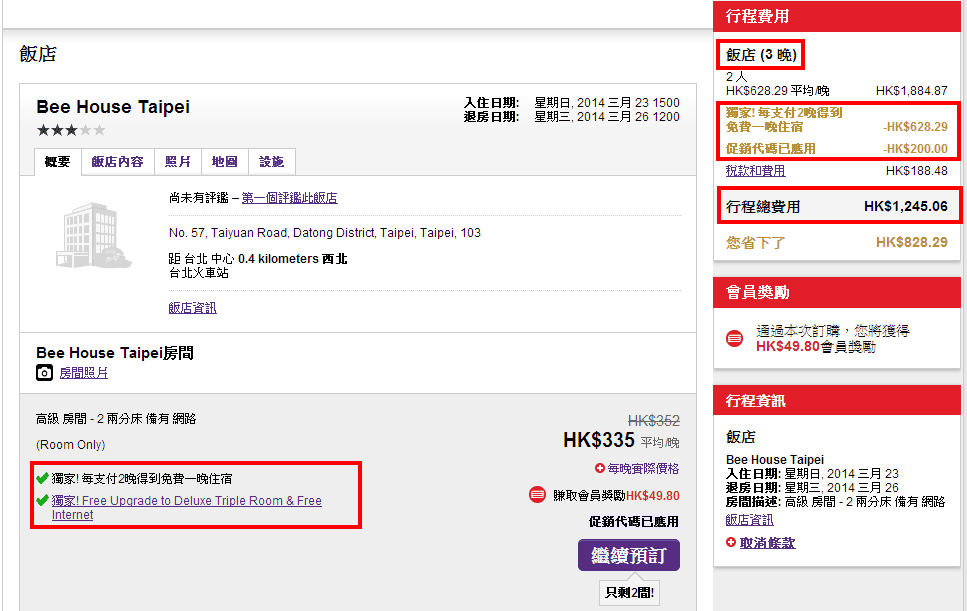The image size is (967, 611).
Task: Switch to the 設施 tab
Action: [271, 162]
